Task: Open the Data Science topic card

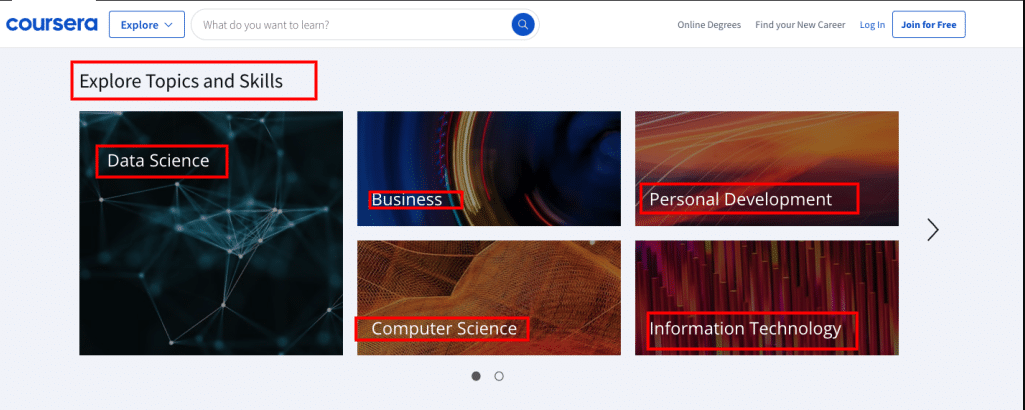Action: coord(211,233)
